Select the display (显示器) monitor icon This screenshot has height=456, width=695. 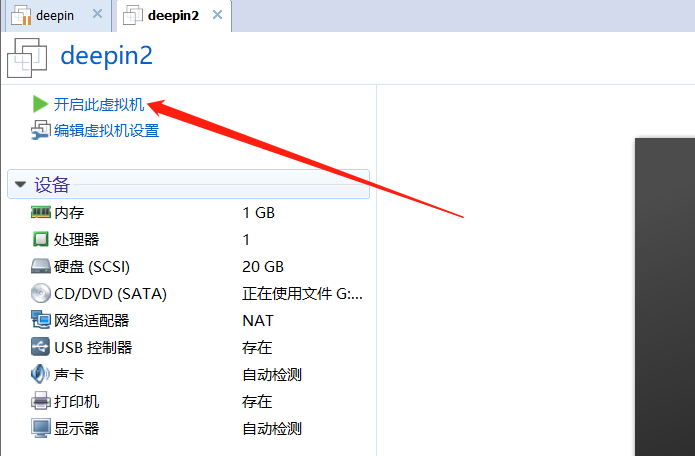point(41,428)
